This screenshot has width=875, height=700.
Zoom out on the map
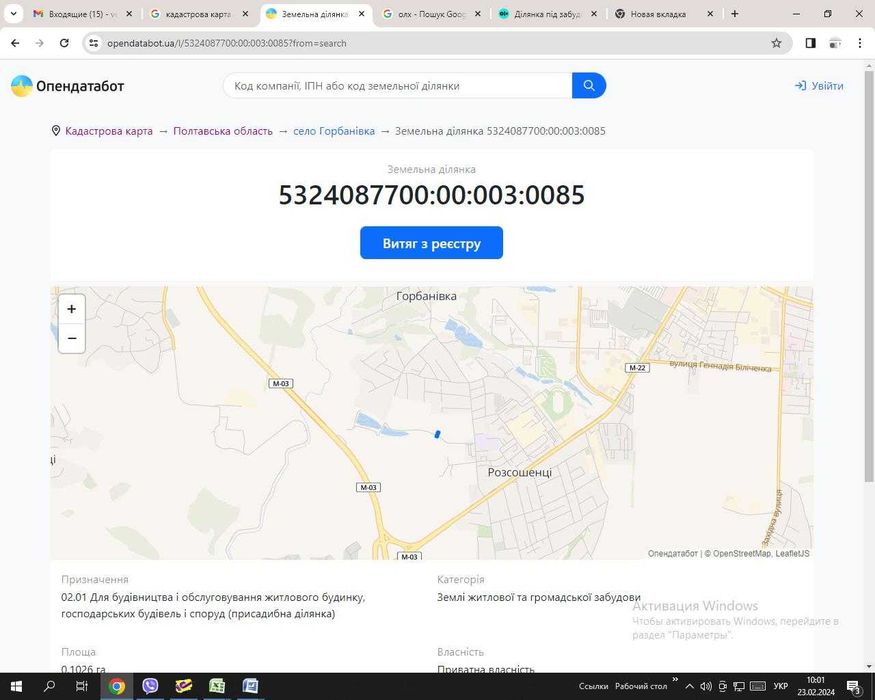[71, 338]
